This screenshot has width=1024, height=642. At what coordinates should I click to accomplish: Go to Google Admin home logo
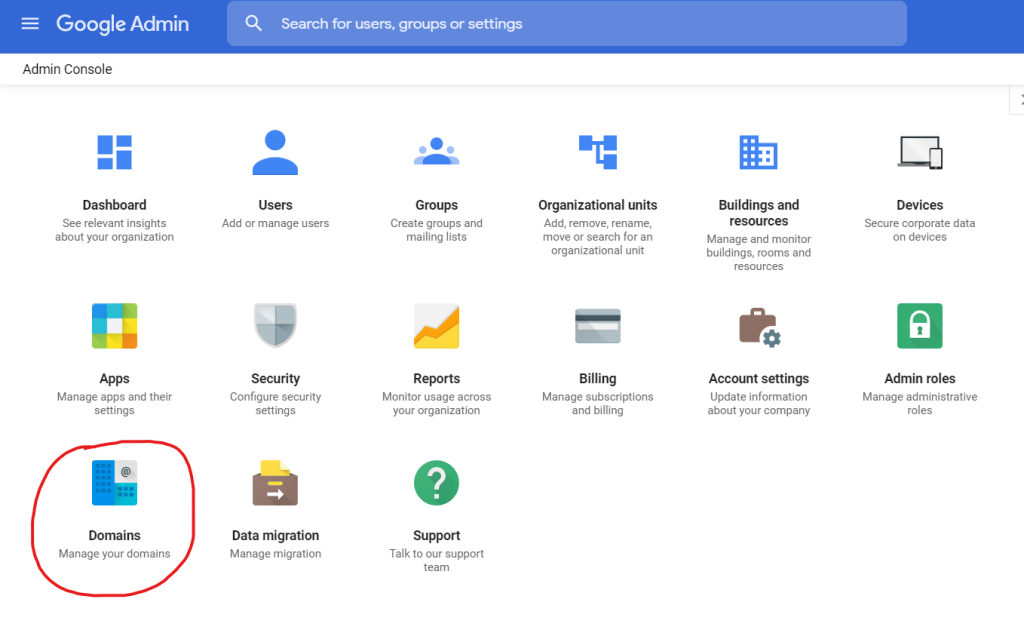click(x=122, y=24)
